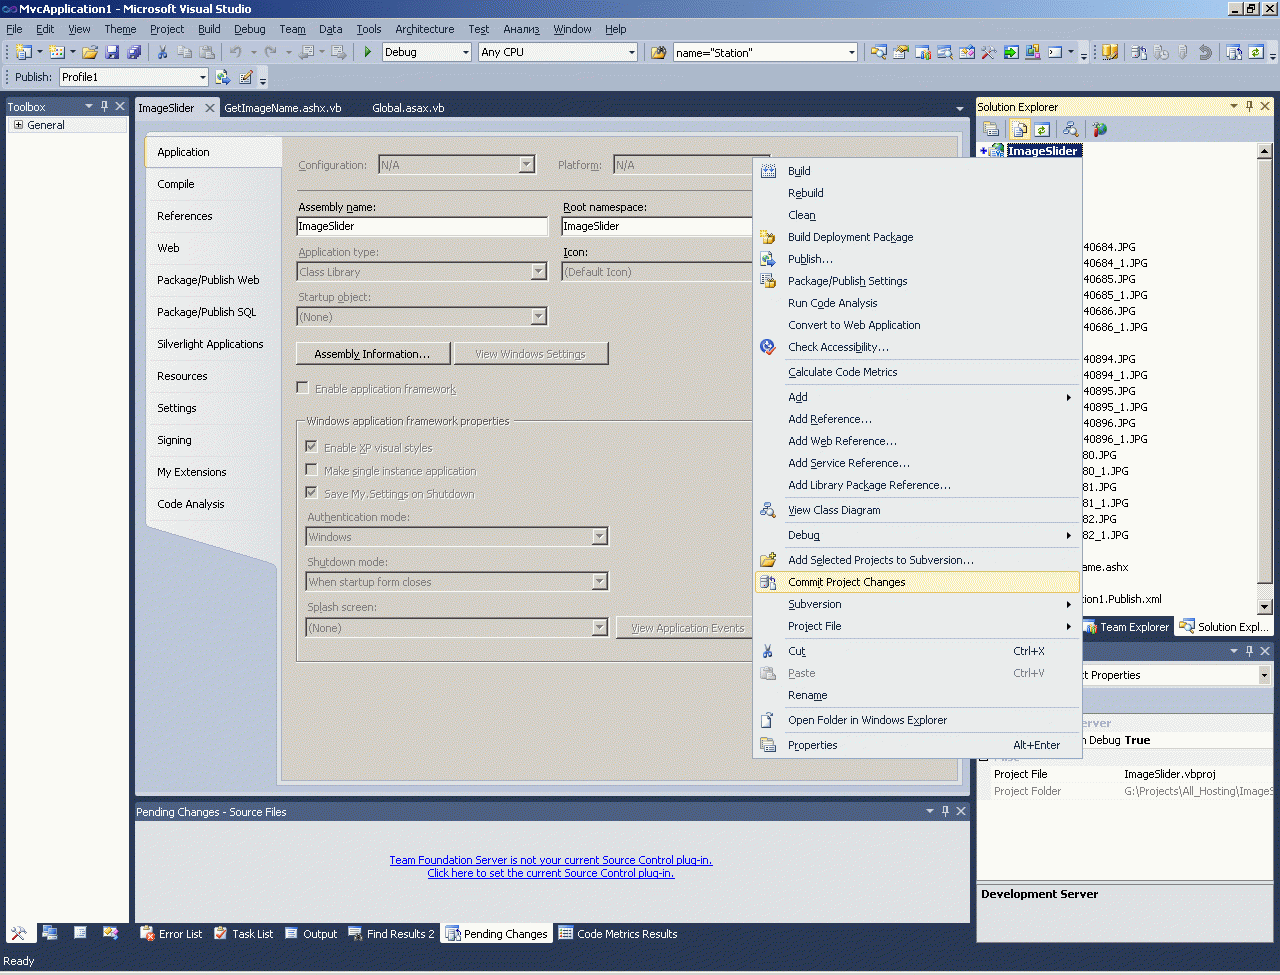The width and height of the screenshot is (1280, 975).
Task: Click the Cut scissors toolbar icon
Action: (162, 52)
